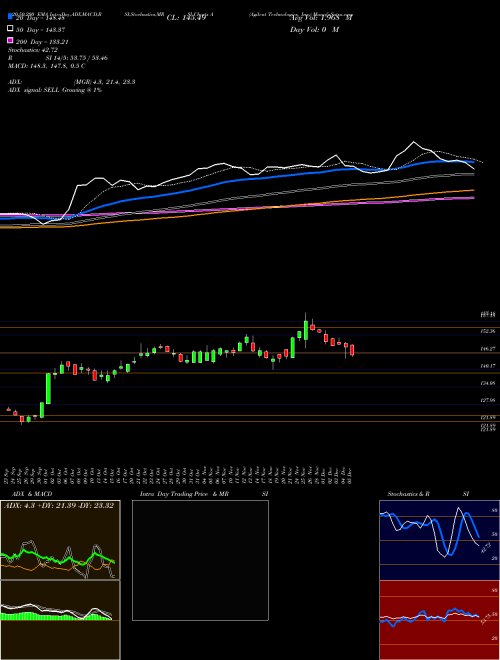Click the blue 20 Day legend swatch
The image size is (500, 660).
click(10, 16)
